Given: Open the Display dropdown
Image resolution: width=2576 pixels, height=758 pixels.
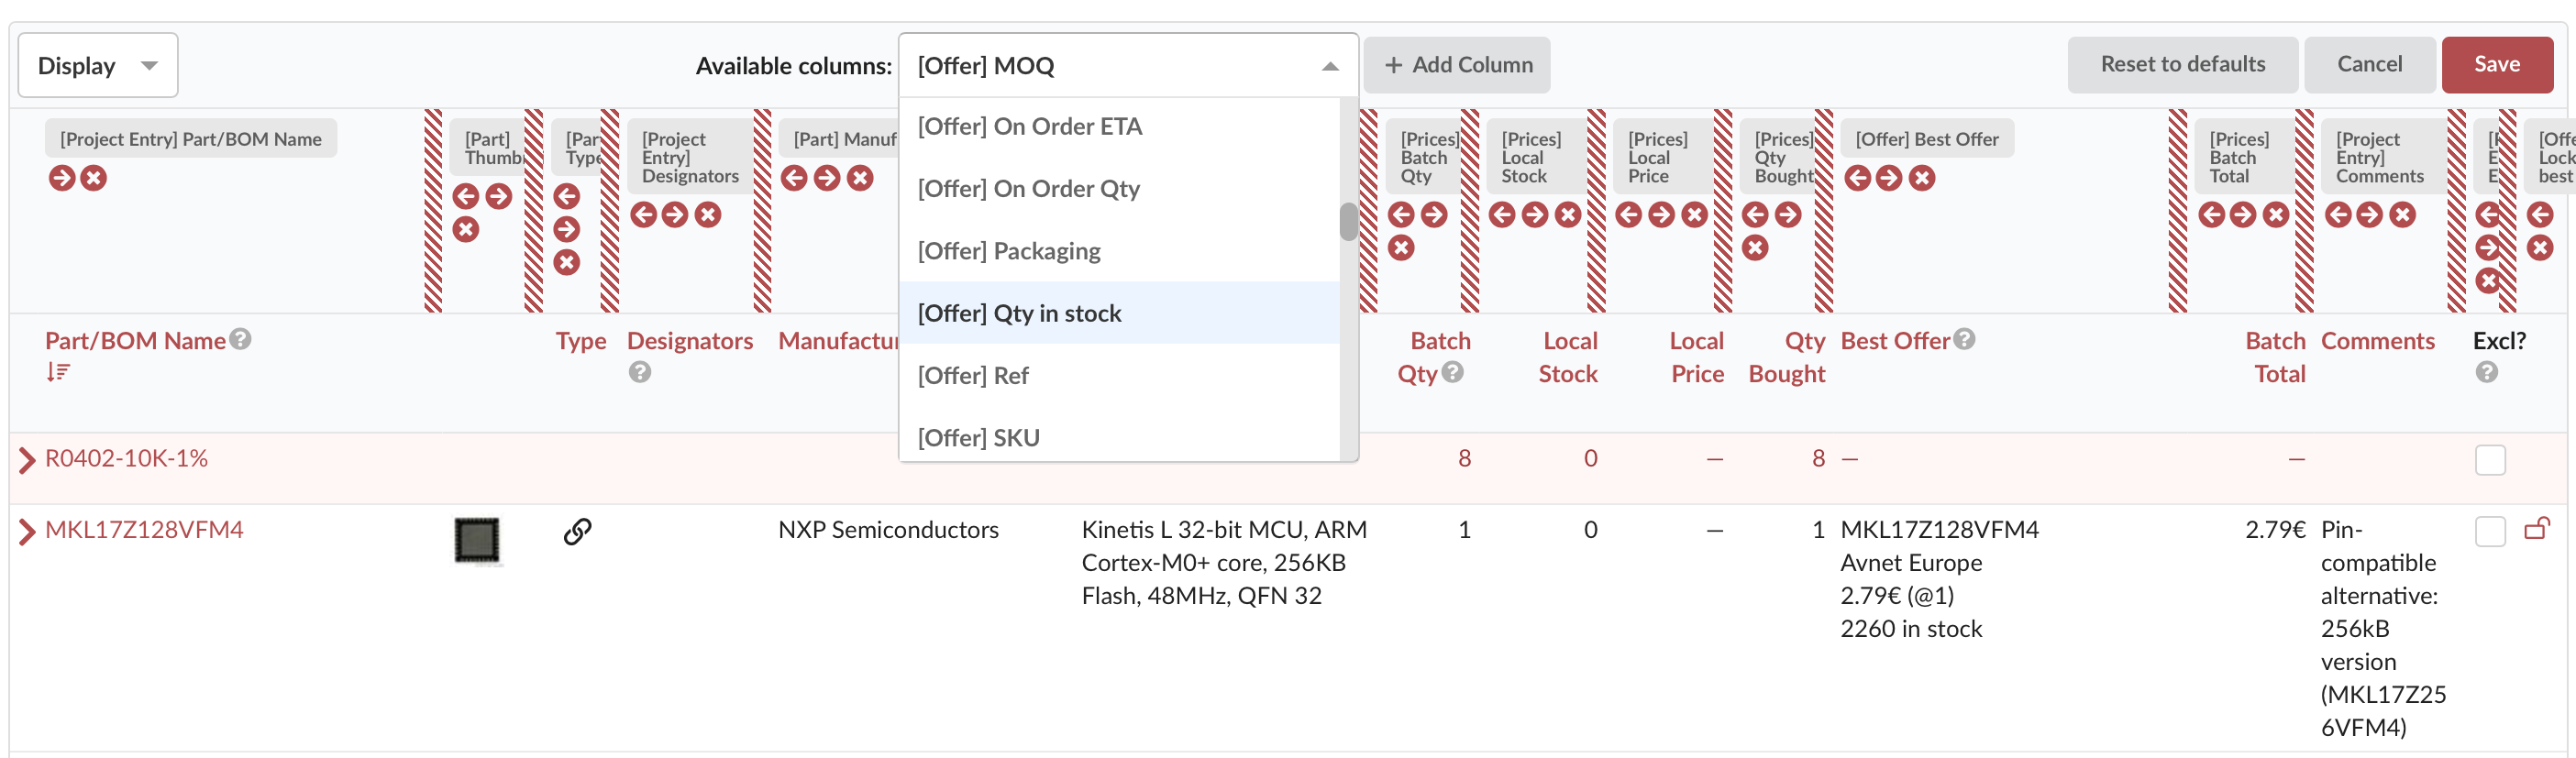Looking at the screenshot, I should pos(98,65).
